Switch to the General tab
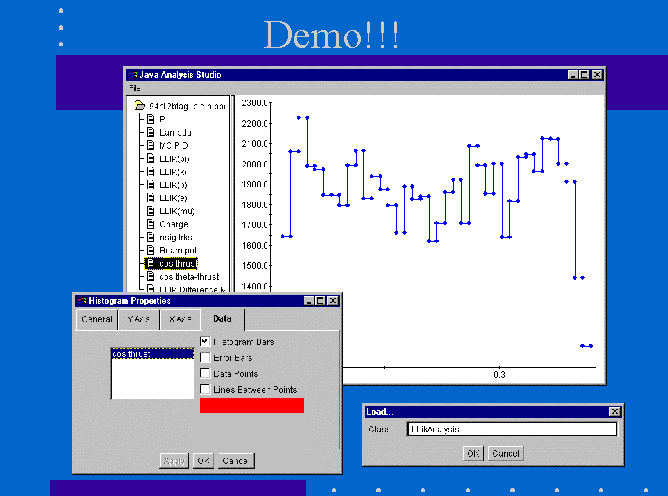The height and width of the screenshot is (496, 668). 97,320
